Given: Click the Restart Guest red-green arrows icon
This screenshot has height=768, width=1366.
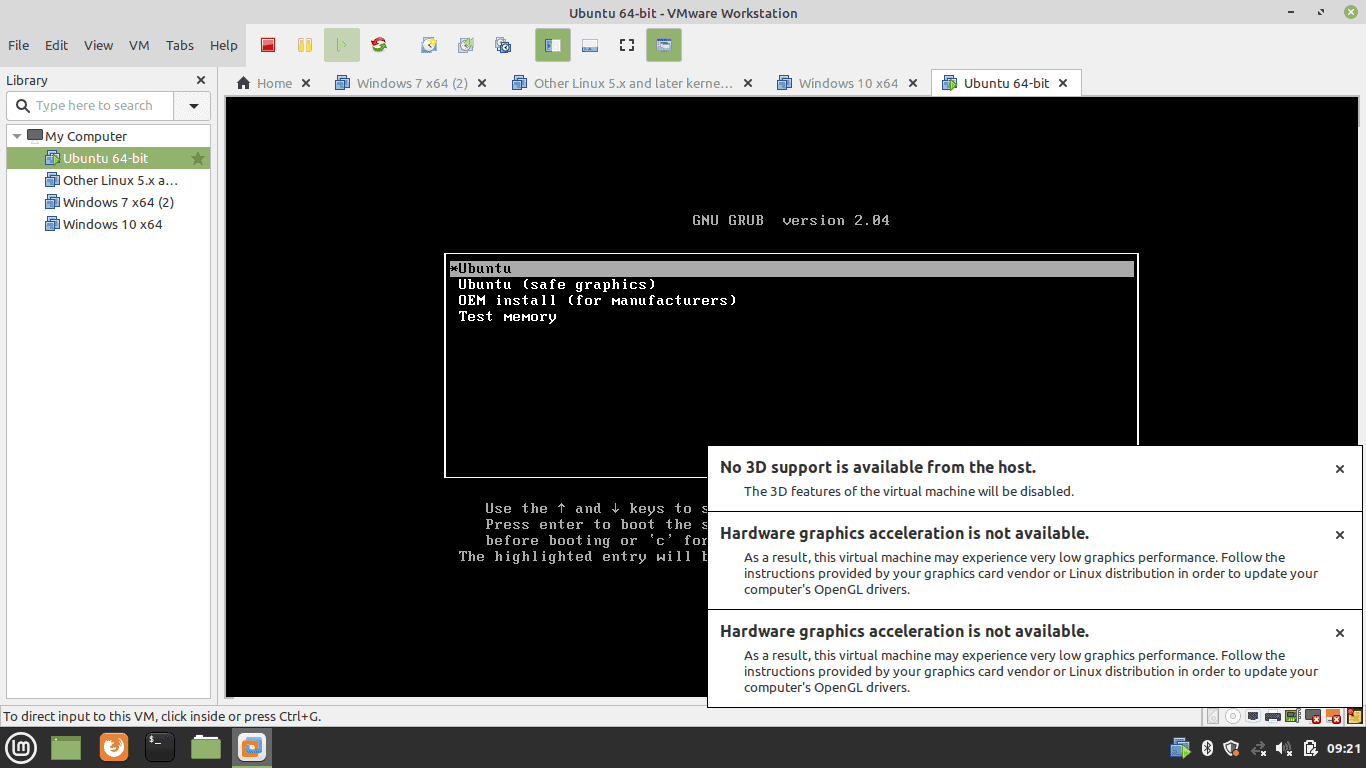Looking at the screenshot, I should click(379, 45).
